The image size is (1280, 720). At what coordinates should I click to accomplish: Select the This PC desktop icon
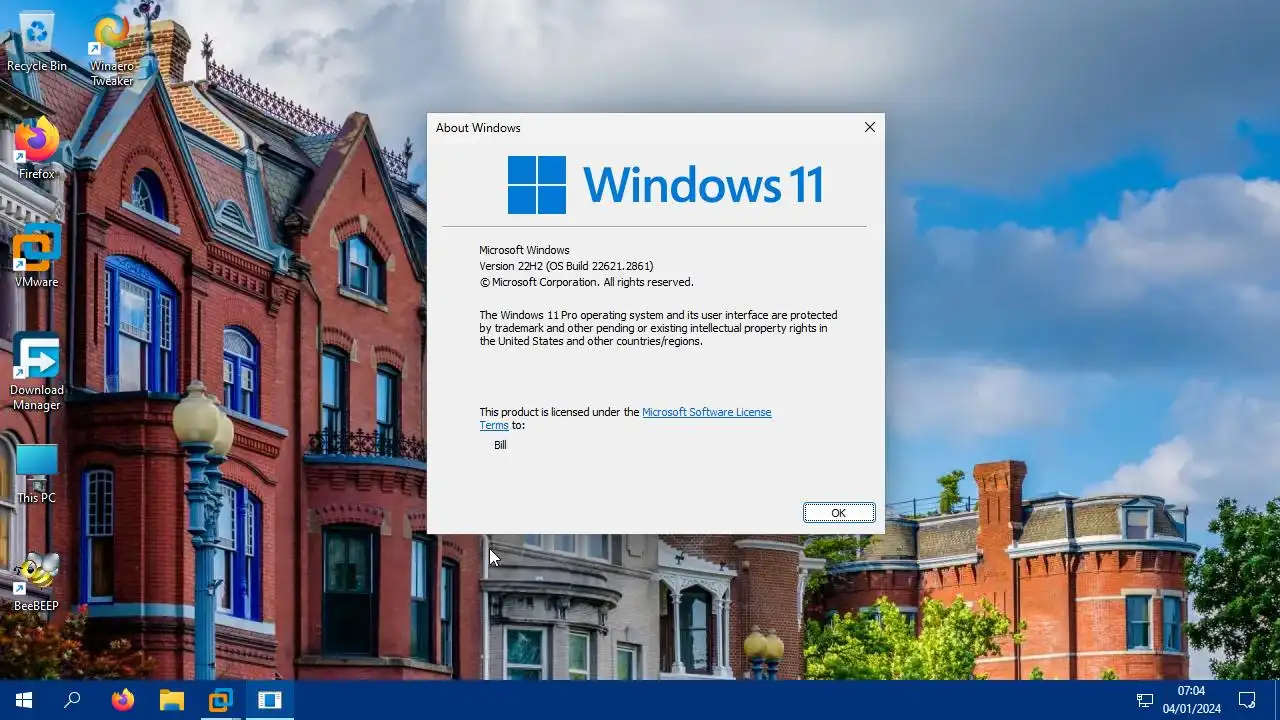click(x=37, y=474)
